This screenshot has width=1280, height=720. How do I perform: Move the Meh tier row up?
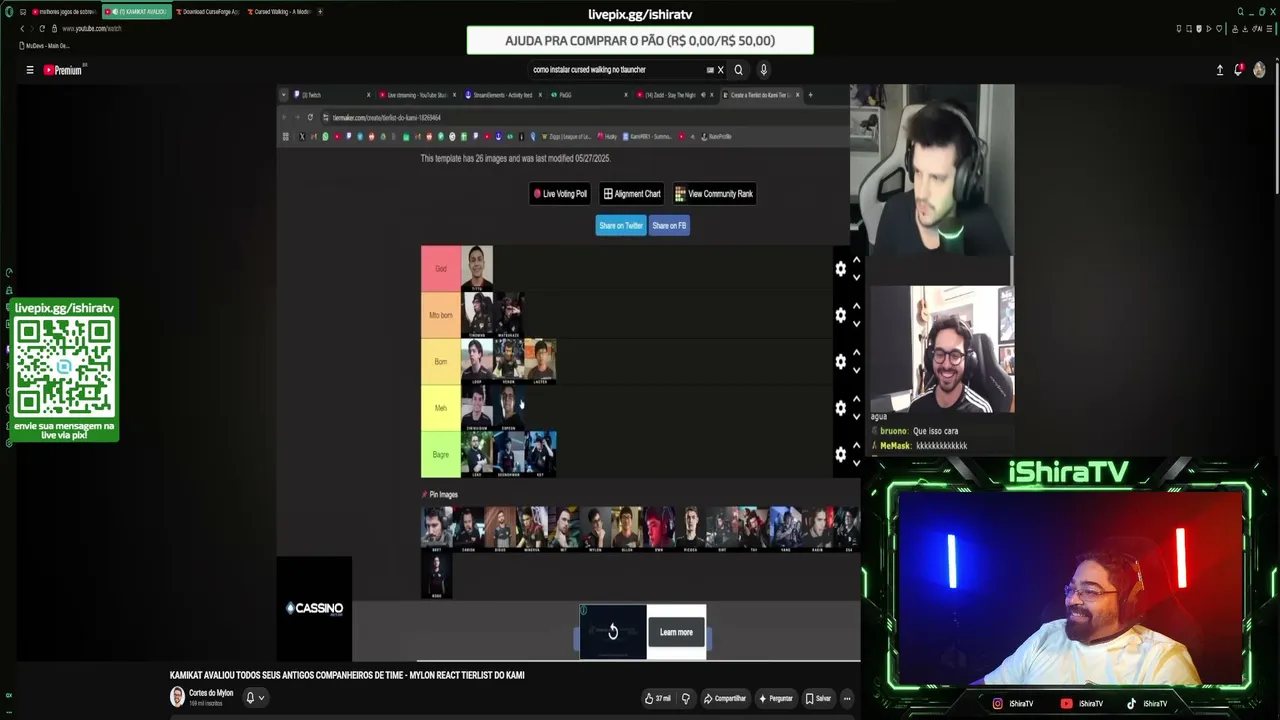(x=856, y=399)
